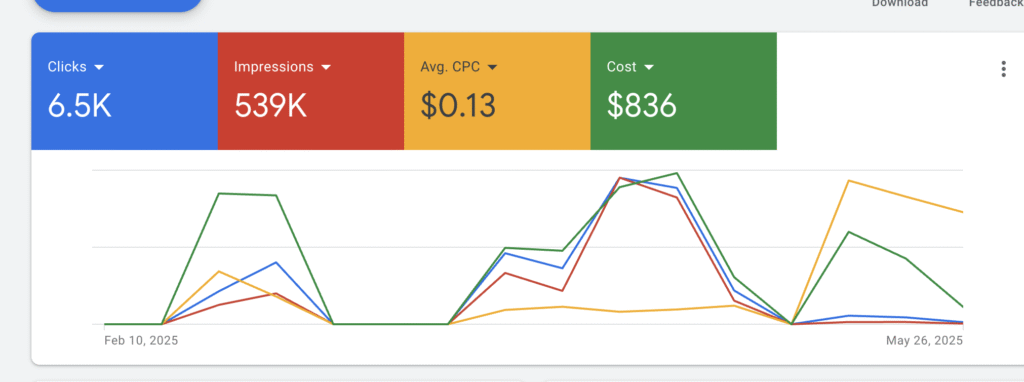The image size is (1024, 382).
Task: Select the blue Clicks scorecard showing 6.5K
Action: [125, 91]
